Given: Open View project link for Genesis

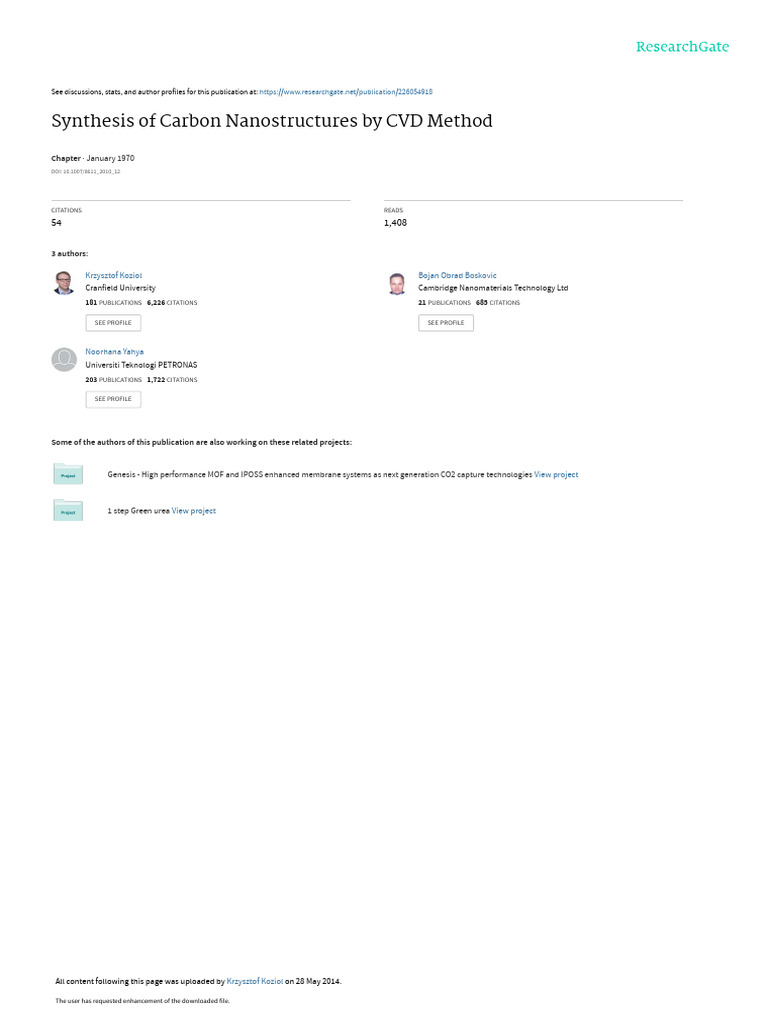Looking at the screenshot, I should click(556, 475).
